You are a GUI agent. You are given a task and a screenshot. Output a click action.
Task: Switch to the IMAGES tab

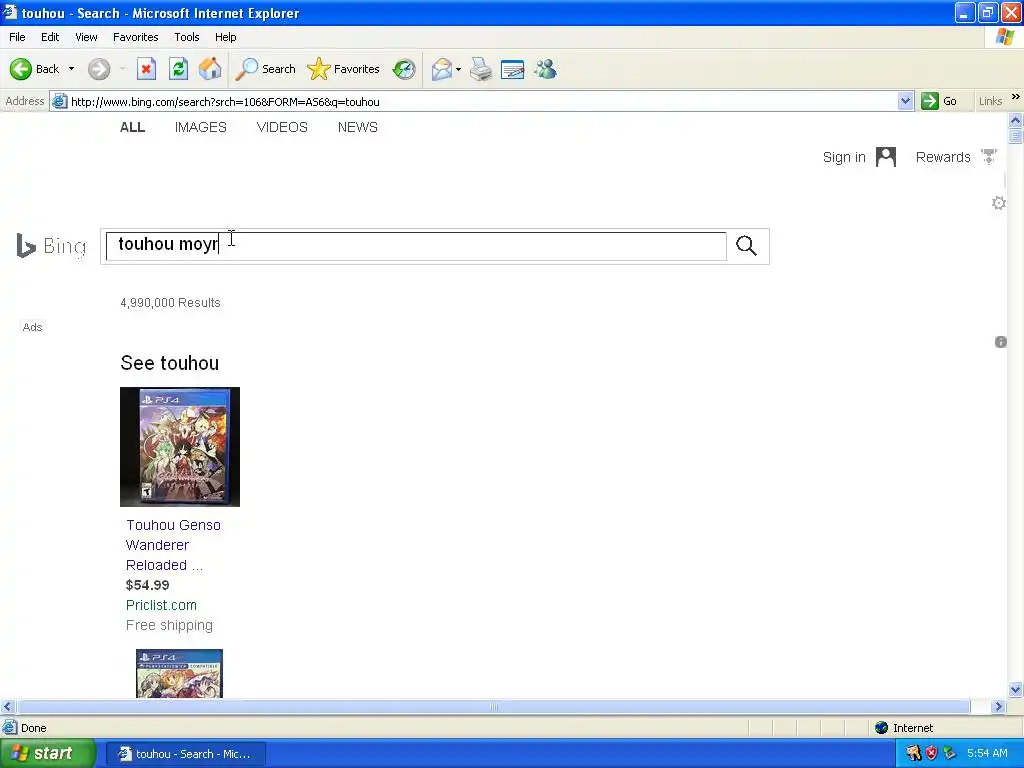click(x=200, y=127)
